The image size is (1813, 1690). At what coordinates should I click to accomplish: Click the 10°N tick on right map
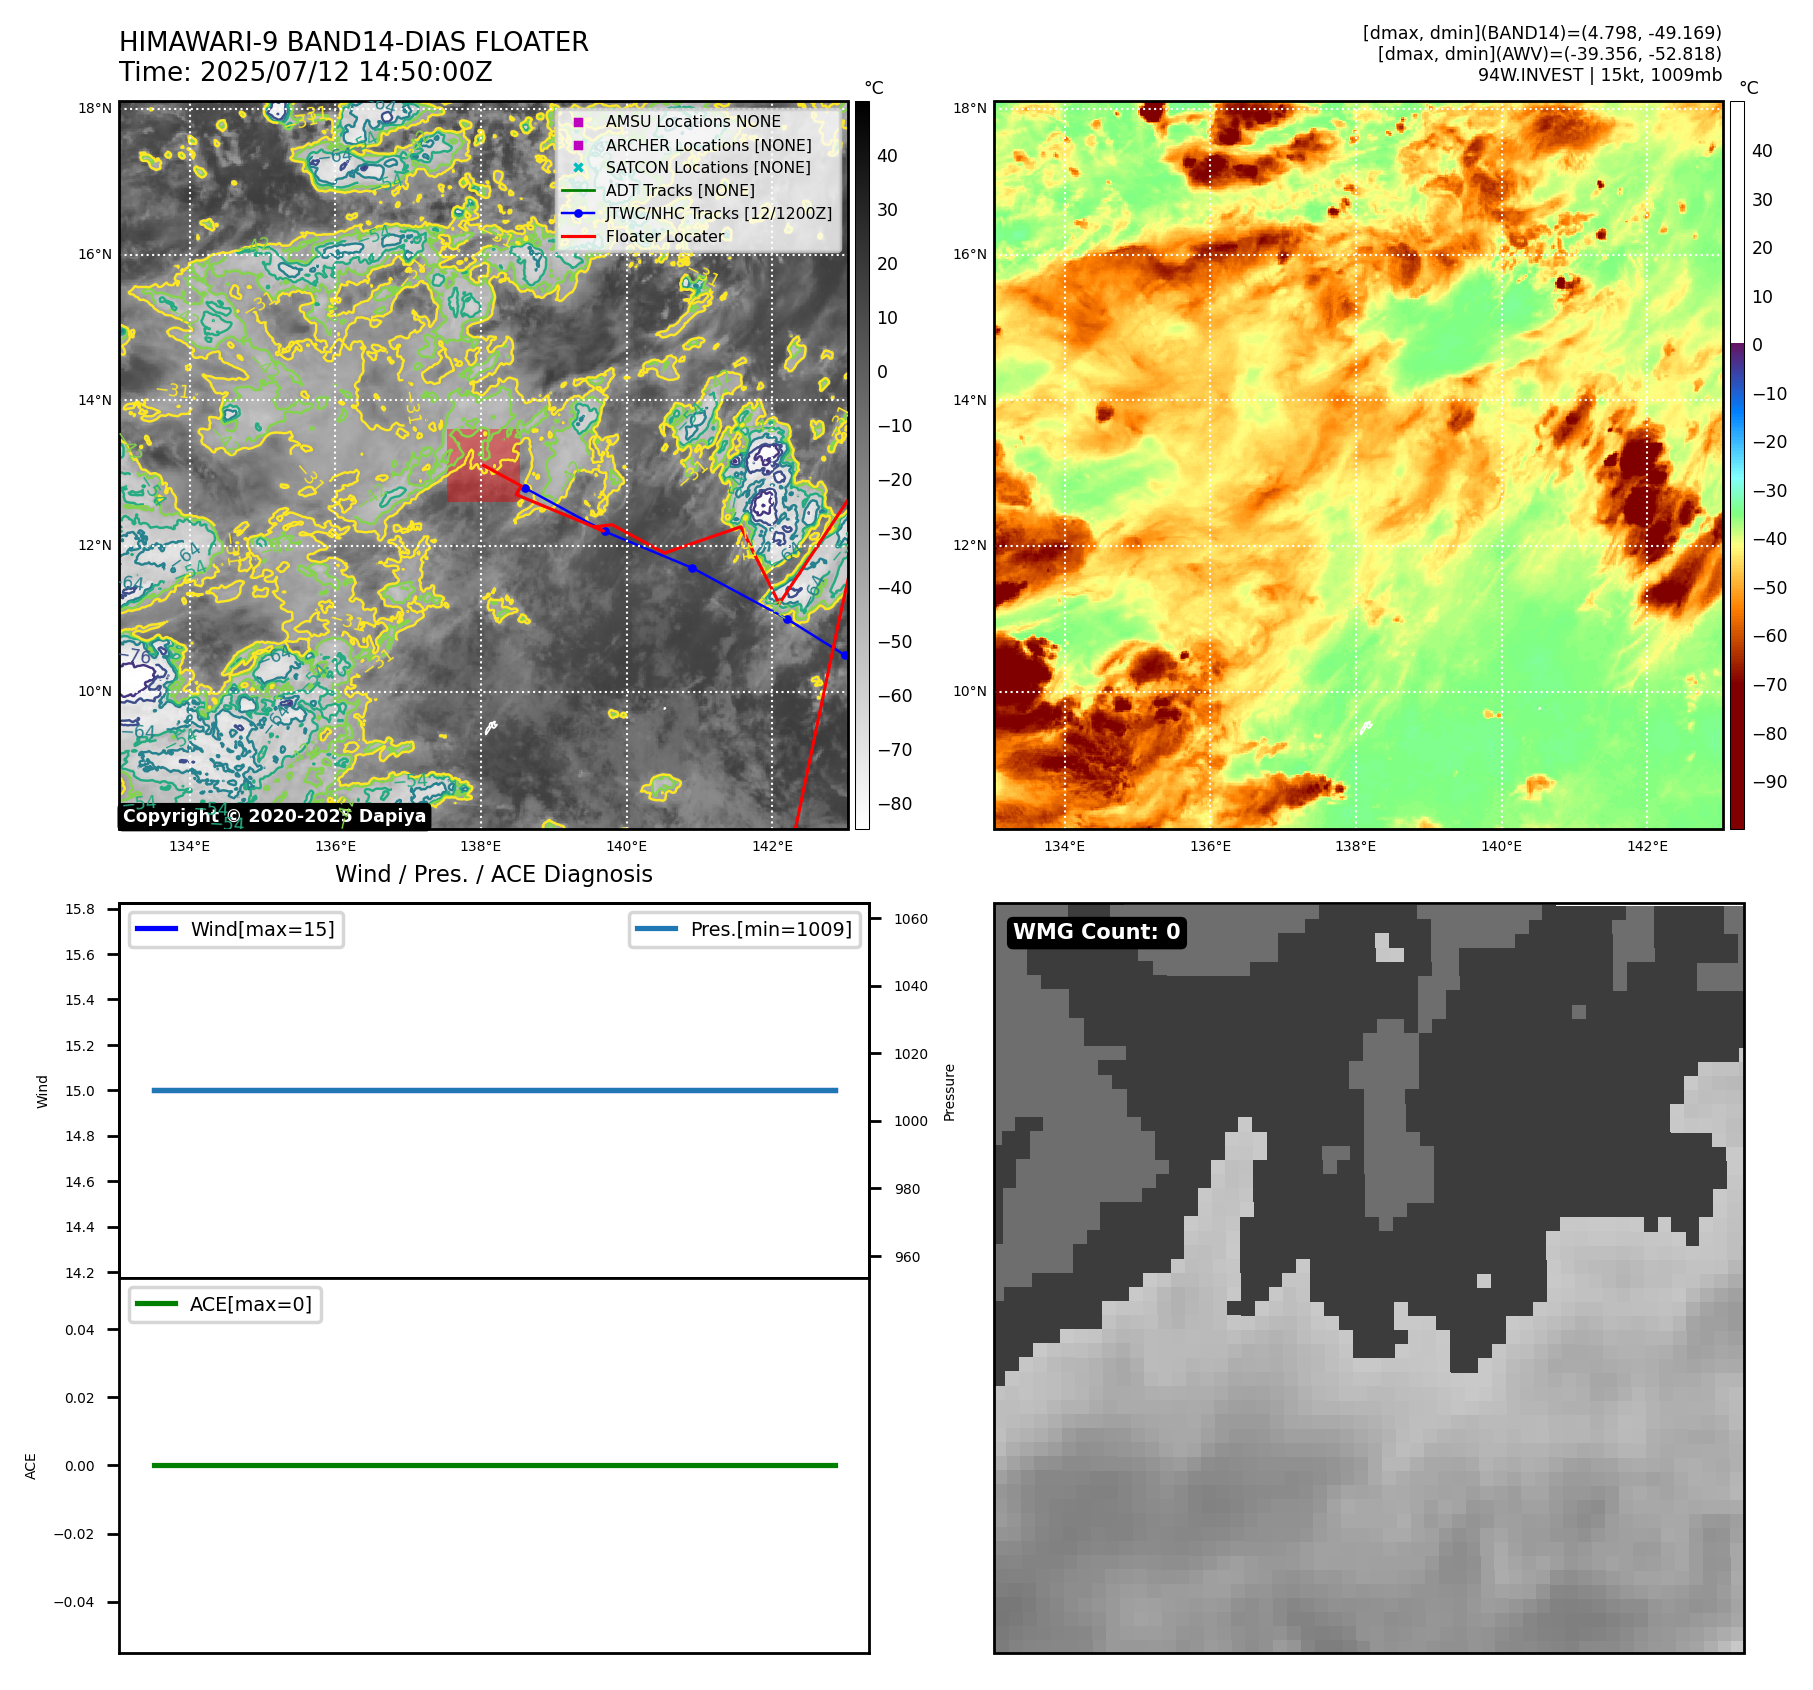coord(970,691)
